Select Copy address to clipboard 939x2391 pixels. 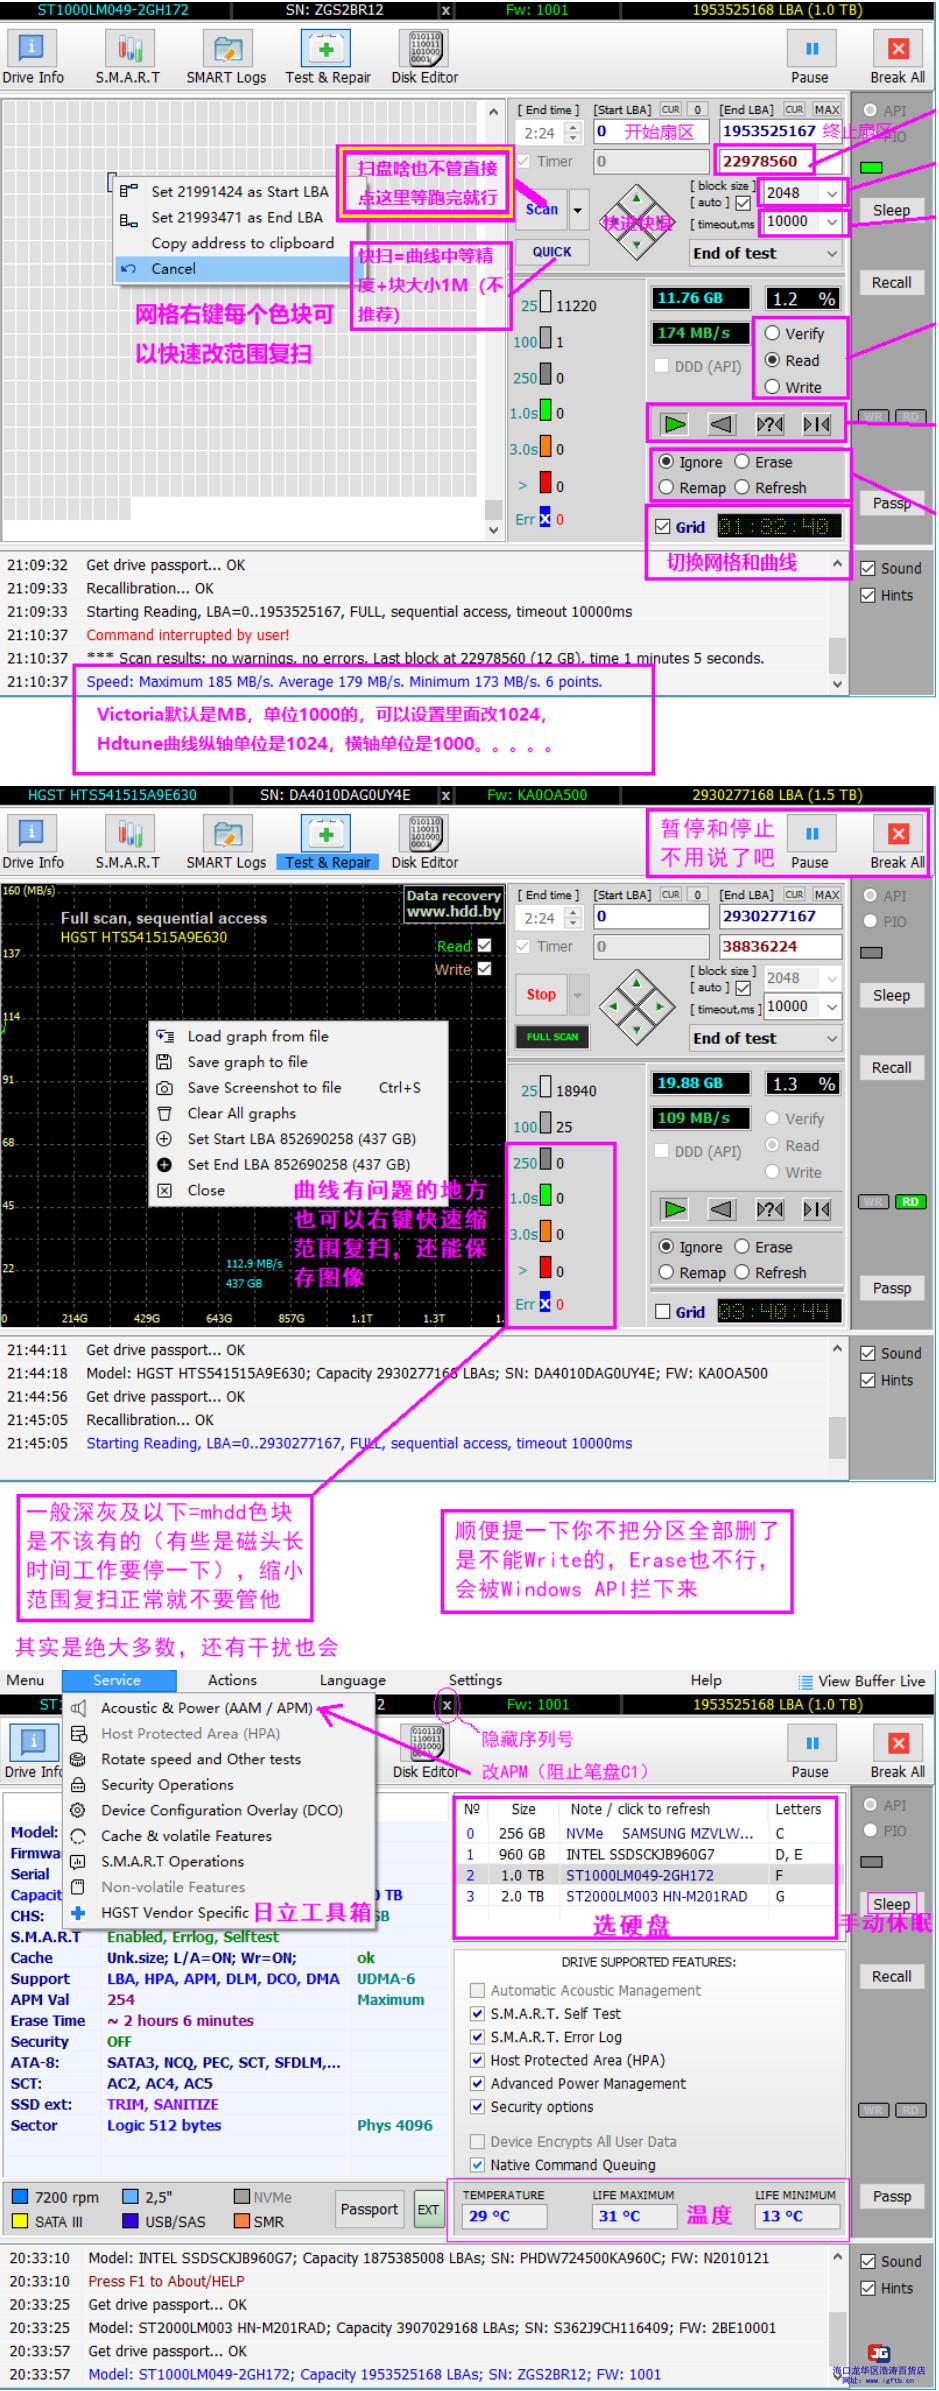click(x=242, y=243)
